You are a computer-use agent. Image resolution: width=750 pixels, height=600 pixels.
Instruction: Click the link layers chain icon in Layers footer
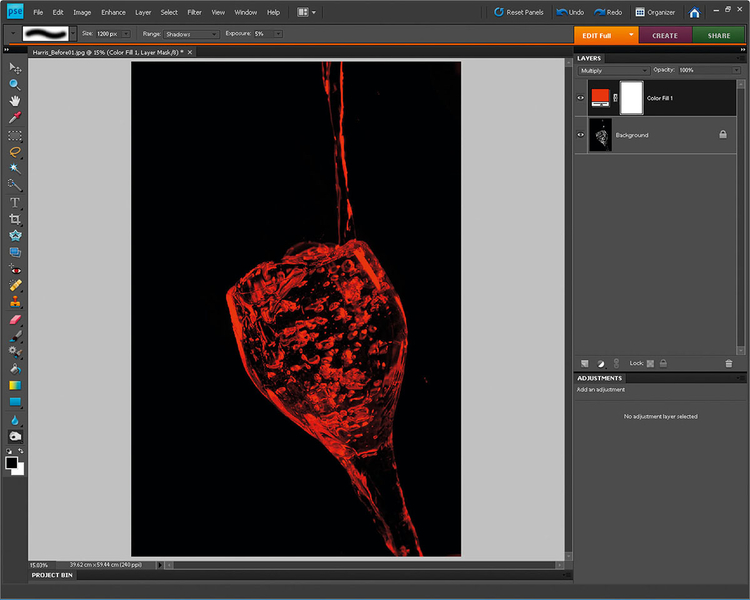point(616,364)
